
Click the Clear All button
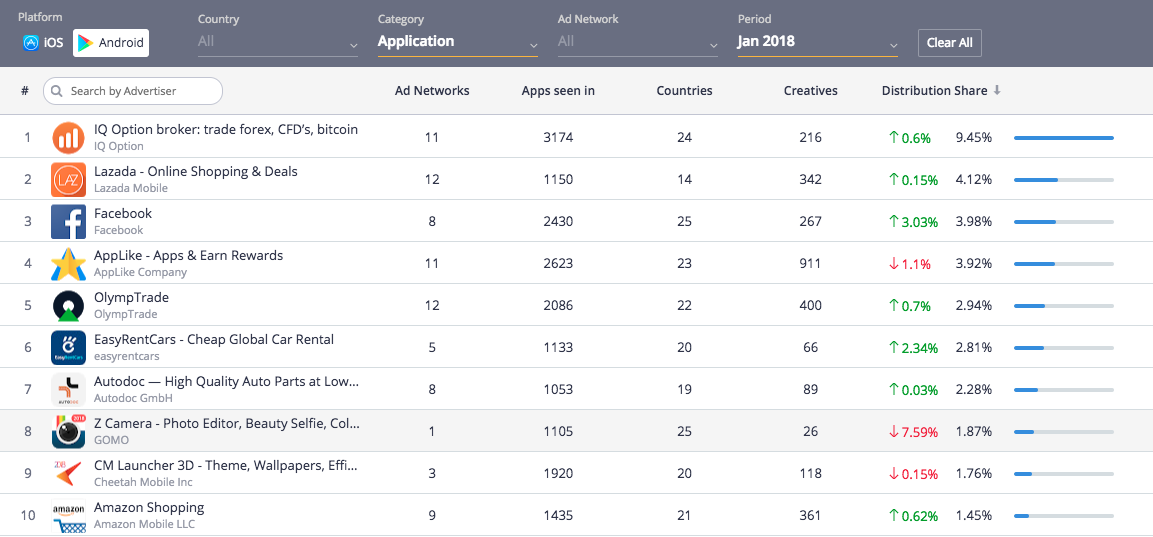click(949, 43)
